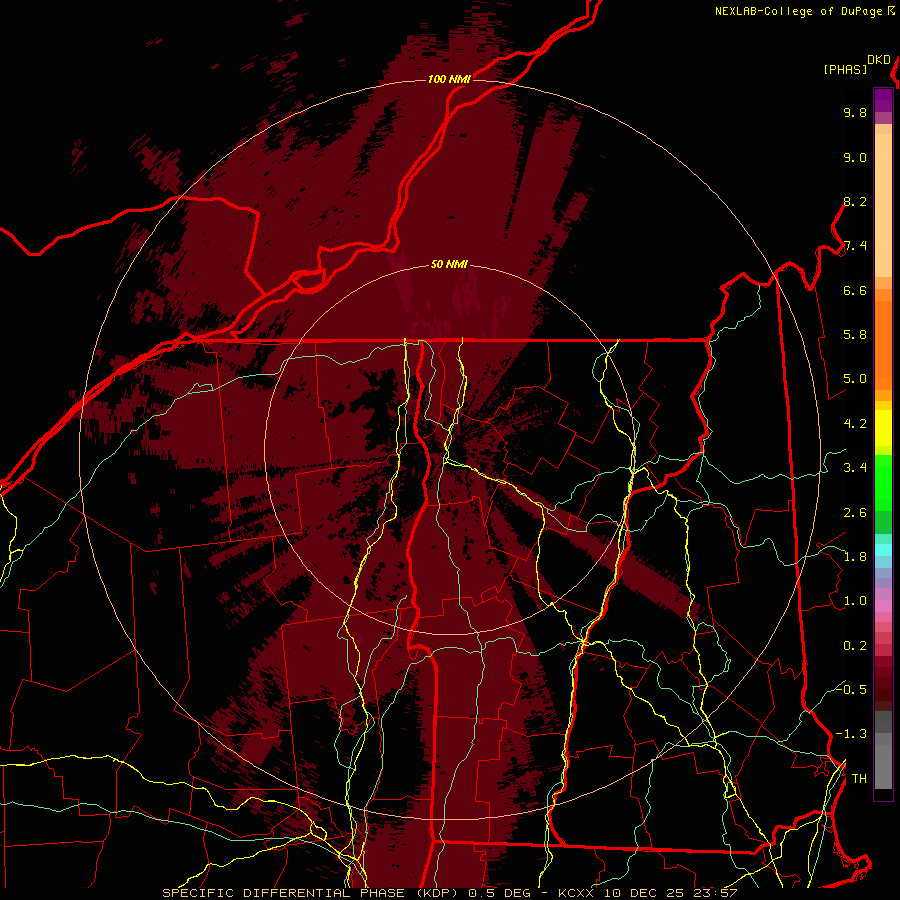Select the 1.0 scale value
The image size is (900, 900).
tap(855, 601)
